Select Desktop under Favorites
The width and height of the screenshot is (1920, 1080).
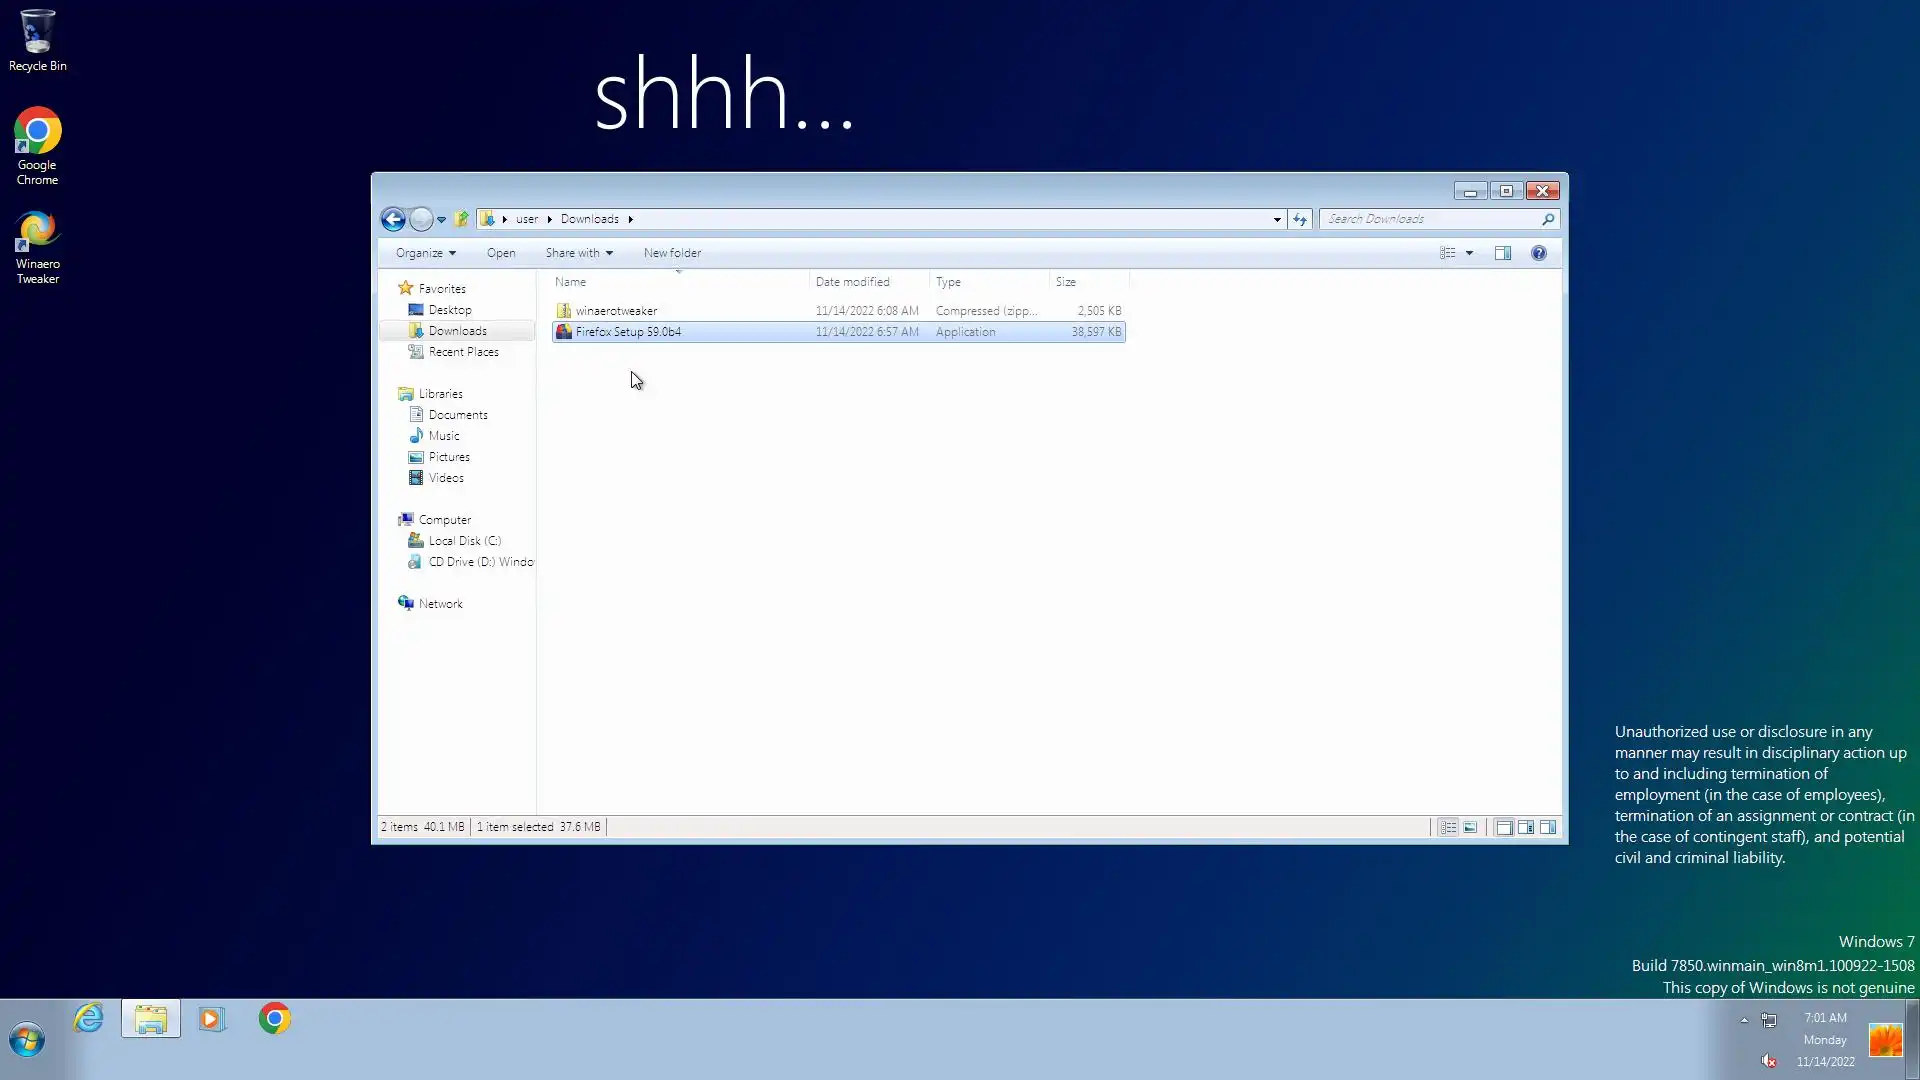click(x=450, y=310)
